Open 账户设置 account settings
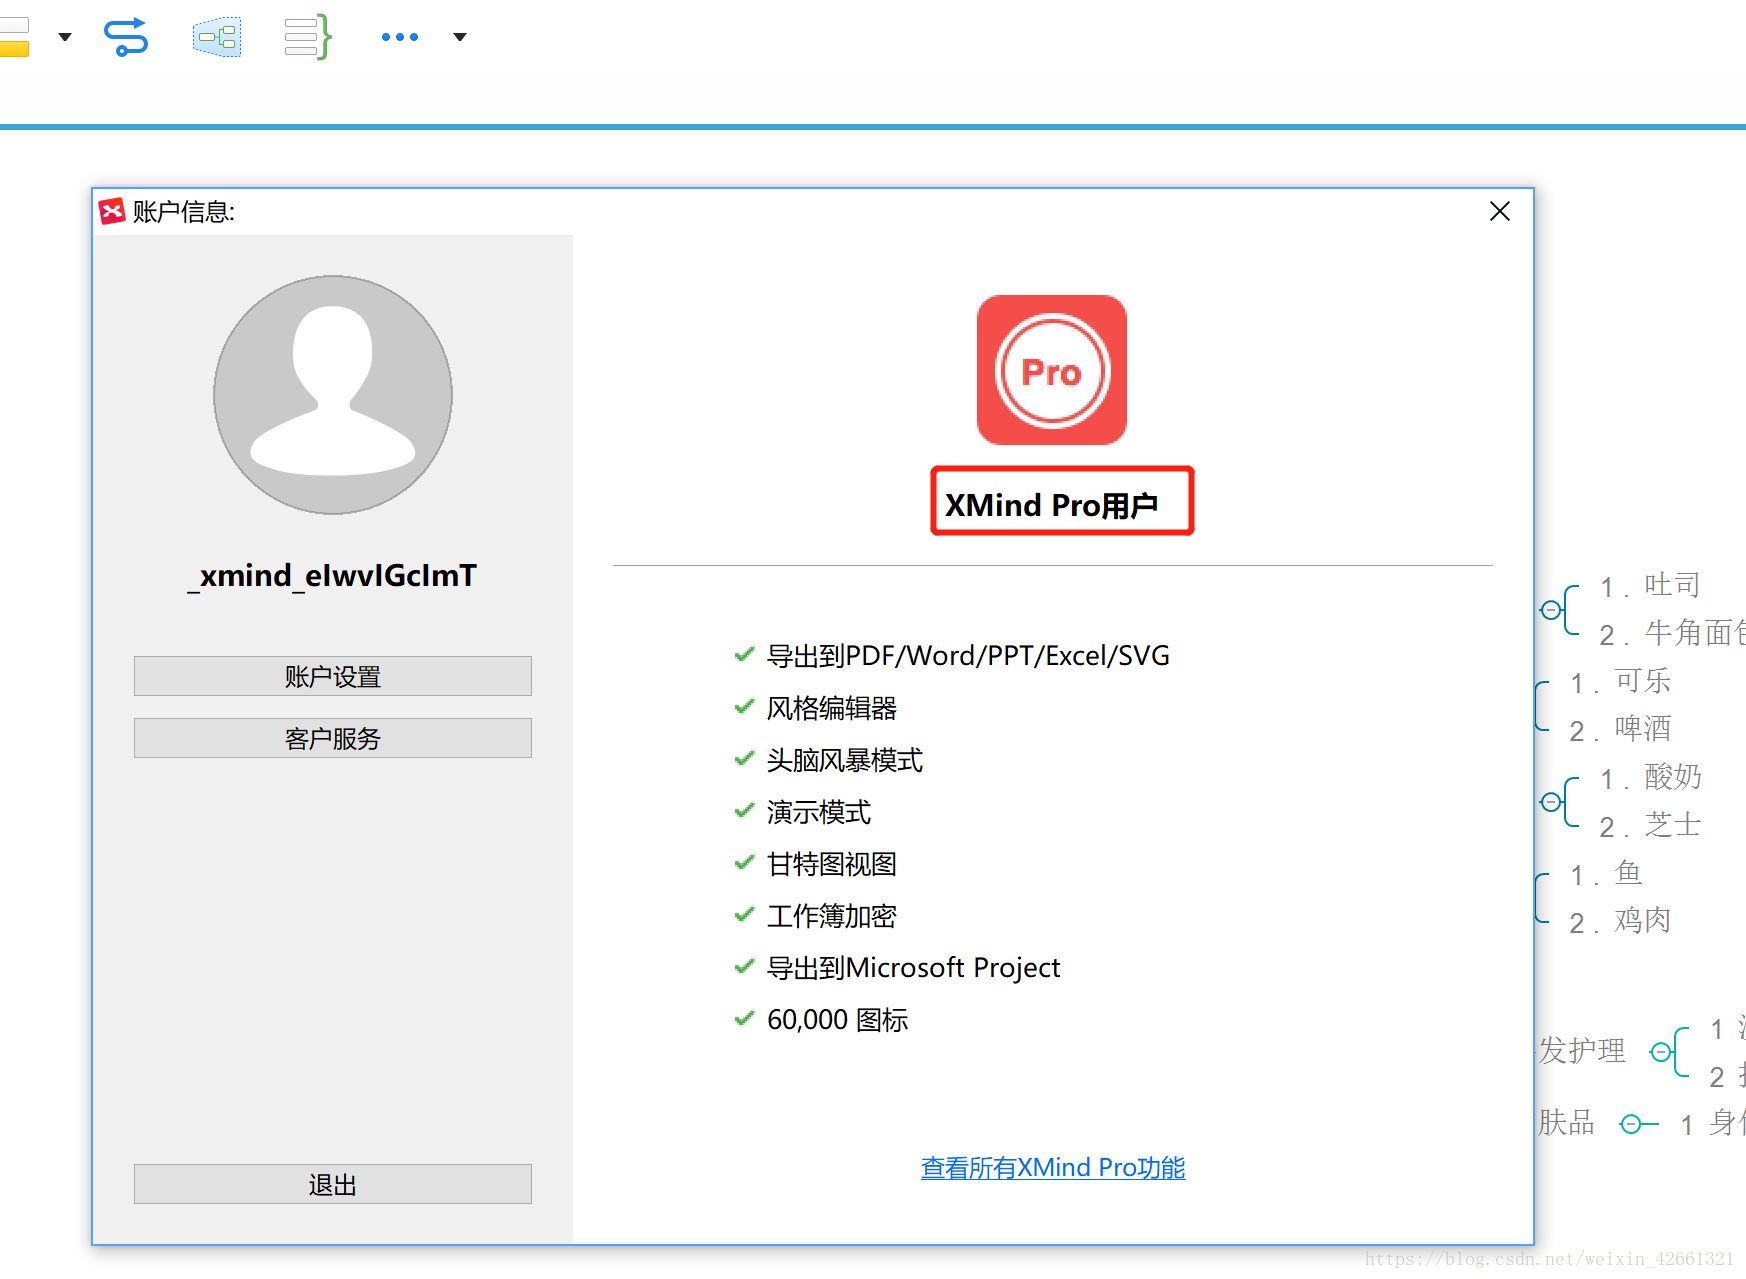The height and width of the screenshot is (1279, 1746). tap(333, 676)
